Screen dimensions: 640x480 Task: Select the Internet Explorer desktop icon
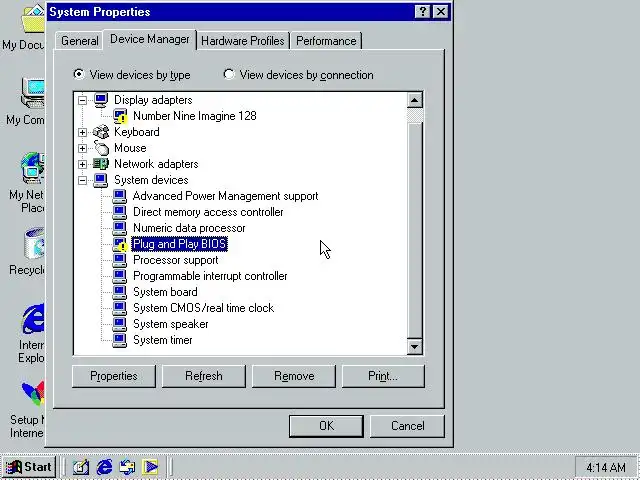(33, 319)
